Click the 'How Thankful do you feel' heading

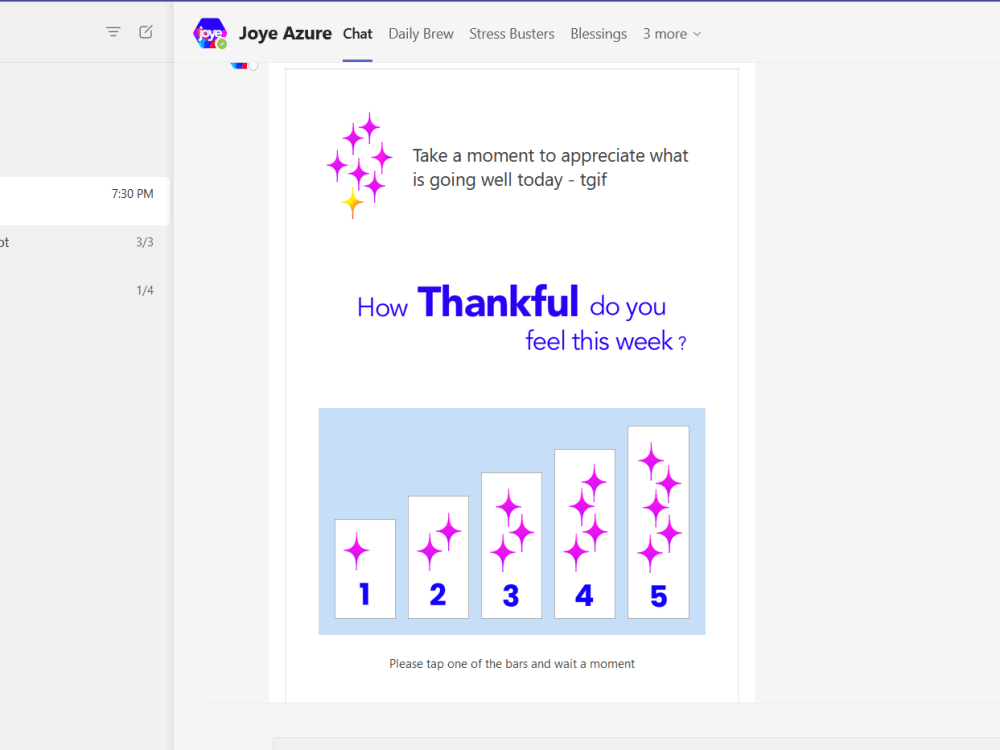(522, 318)
